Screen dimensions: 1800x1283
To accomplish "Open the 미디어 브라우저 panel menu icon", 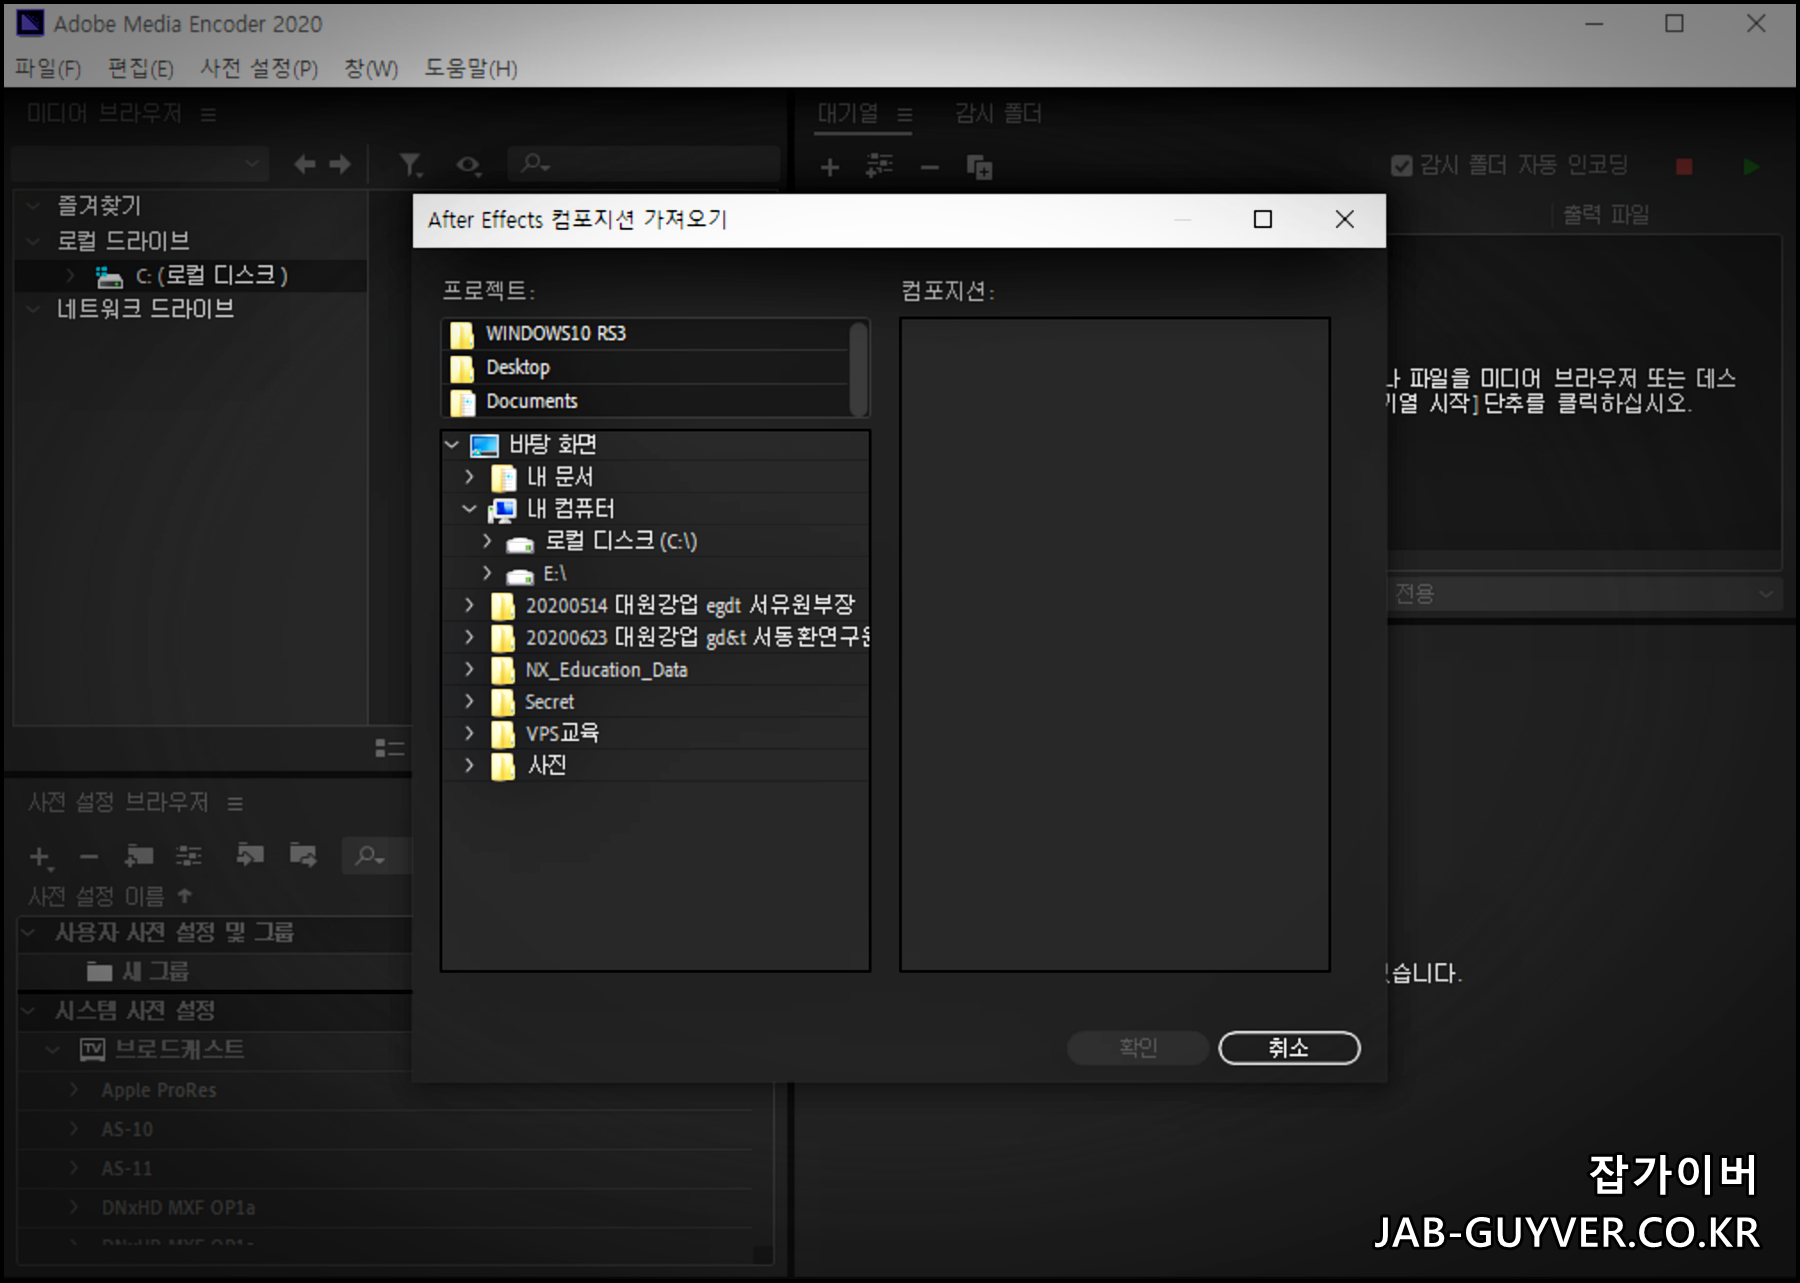I will tap(208, 115).
